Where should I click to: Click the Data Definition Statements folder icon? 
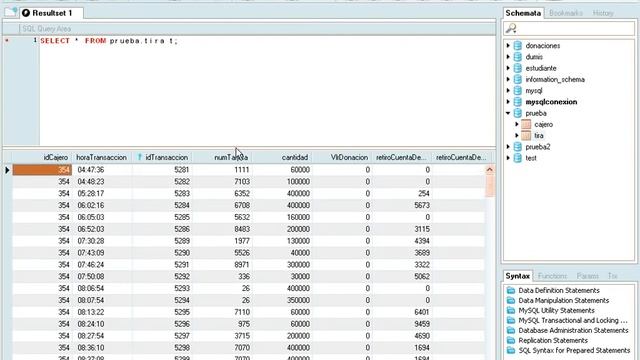coord(511,291)
